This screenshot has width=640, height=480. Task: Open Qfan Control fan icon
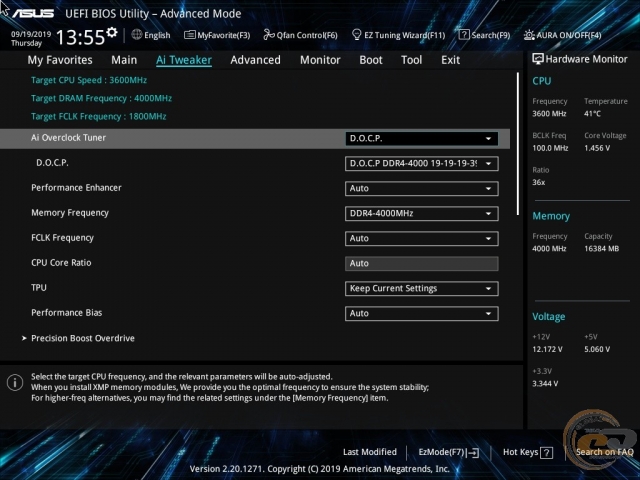269,35
